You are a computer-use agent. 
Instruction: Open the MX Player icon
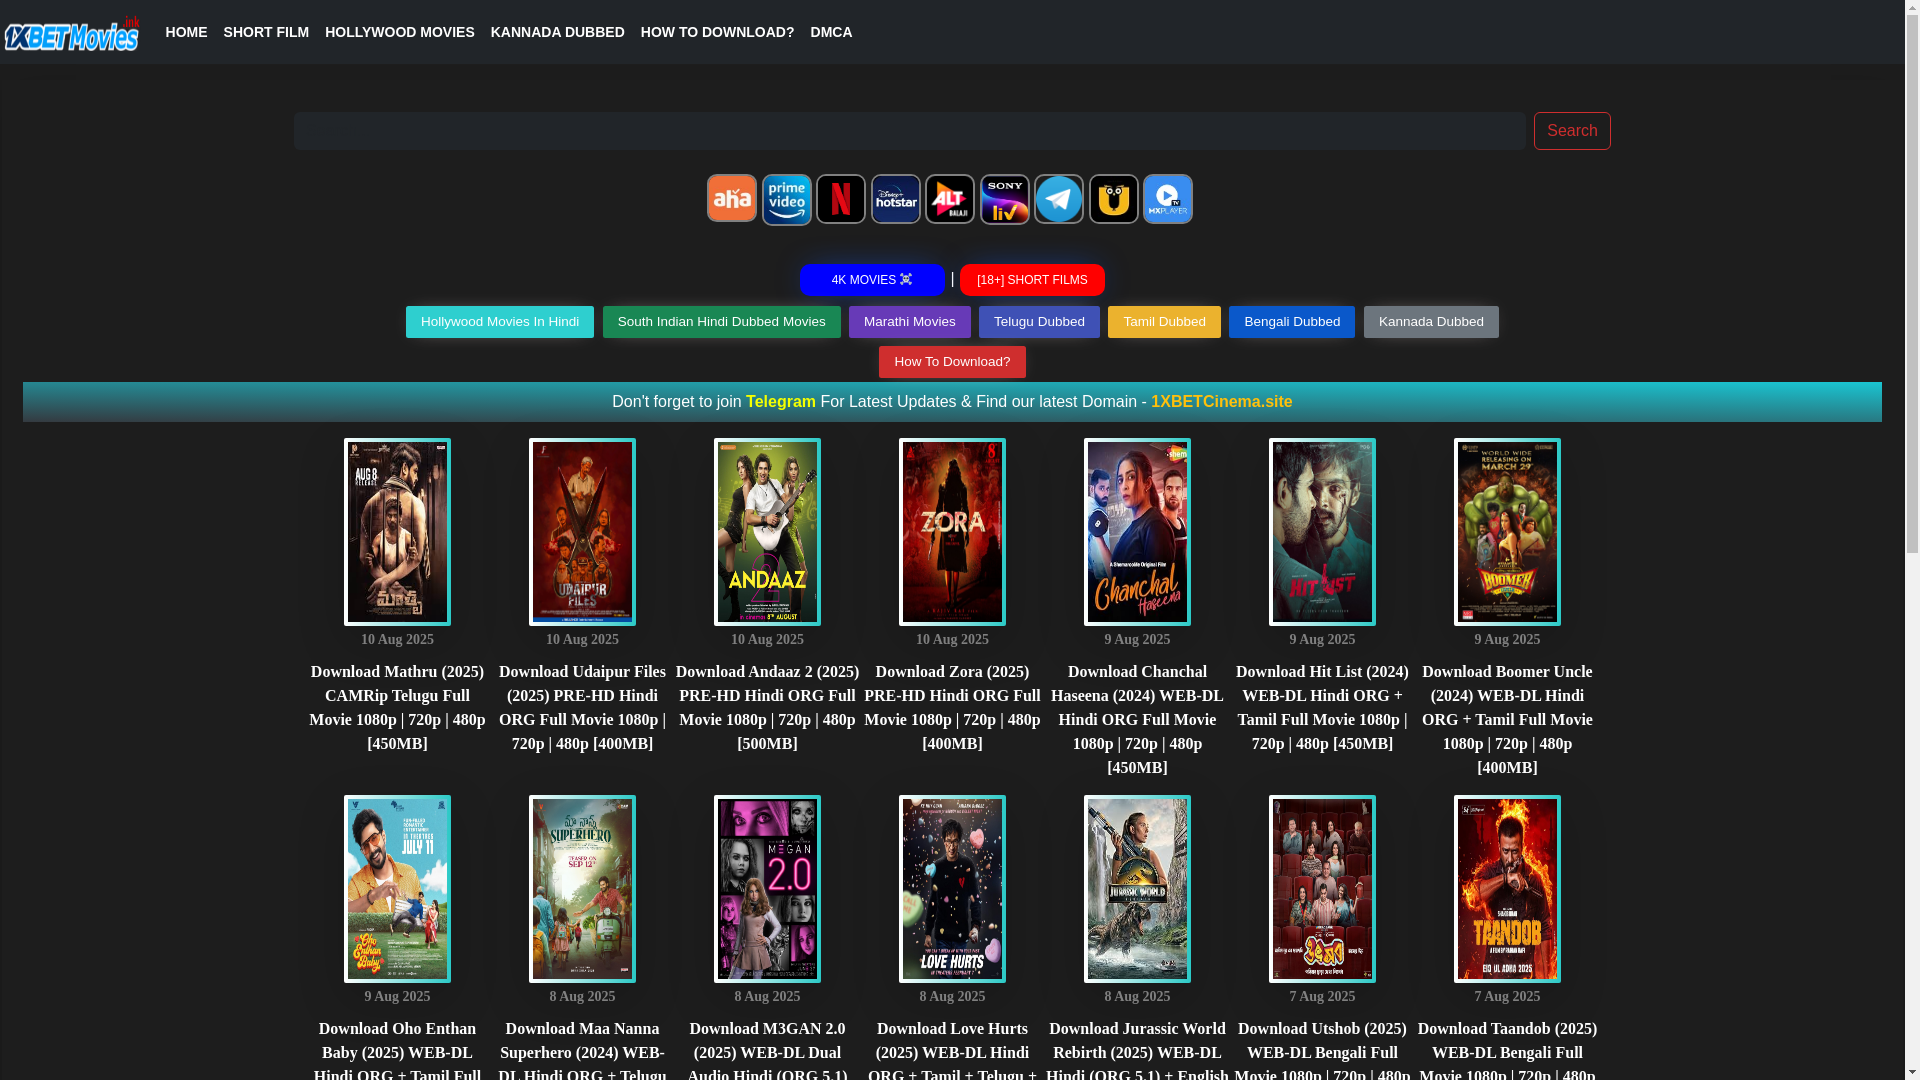[x=1168, y=198]
